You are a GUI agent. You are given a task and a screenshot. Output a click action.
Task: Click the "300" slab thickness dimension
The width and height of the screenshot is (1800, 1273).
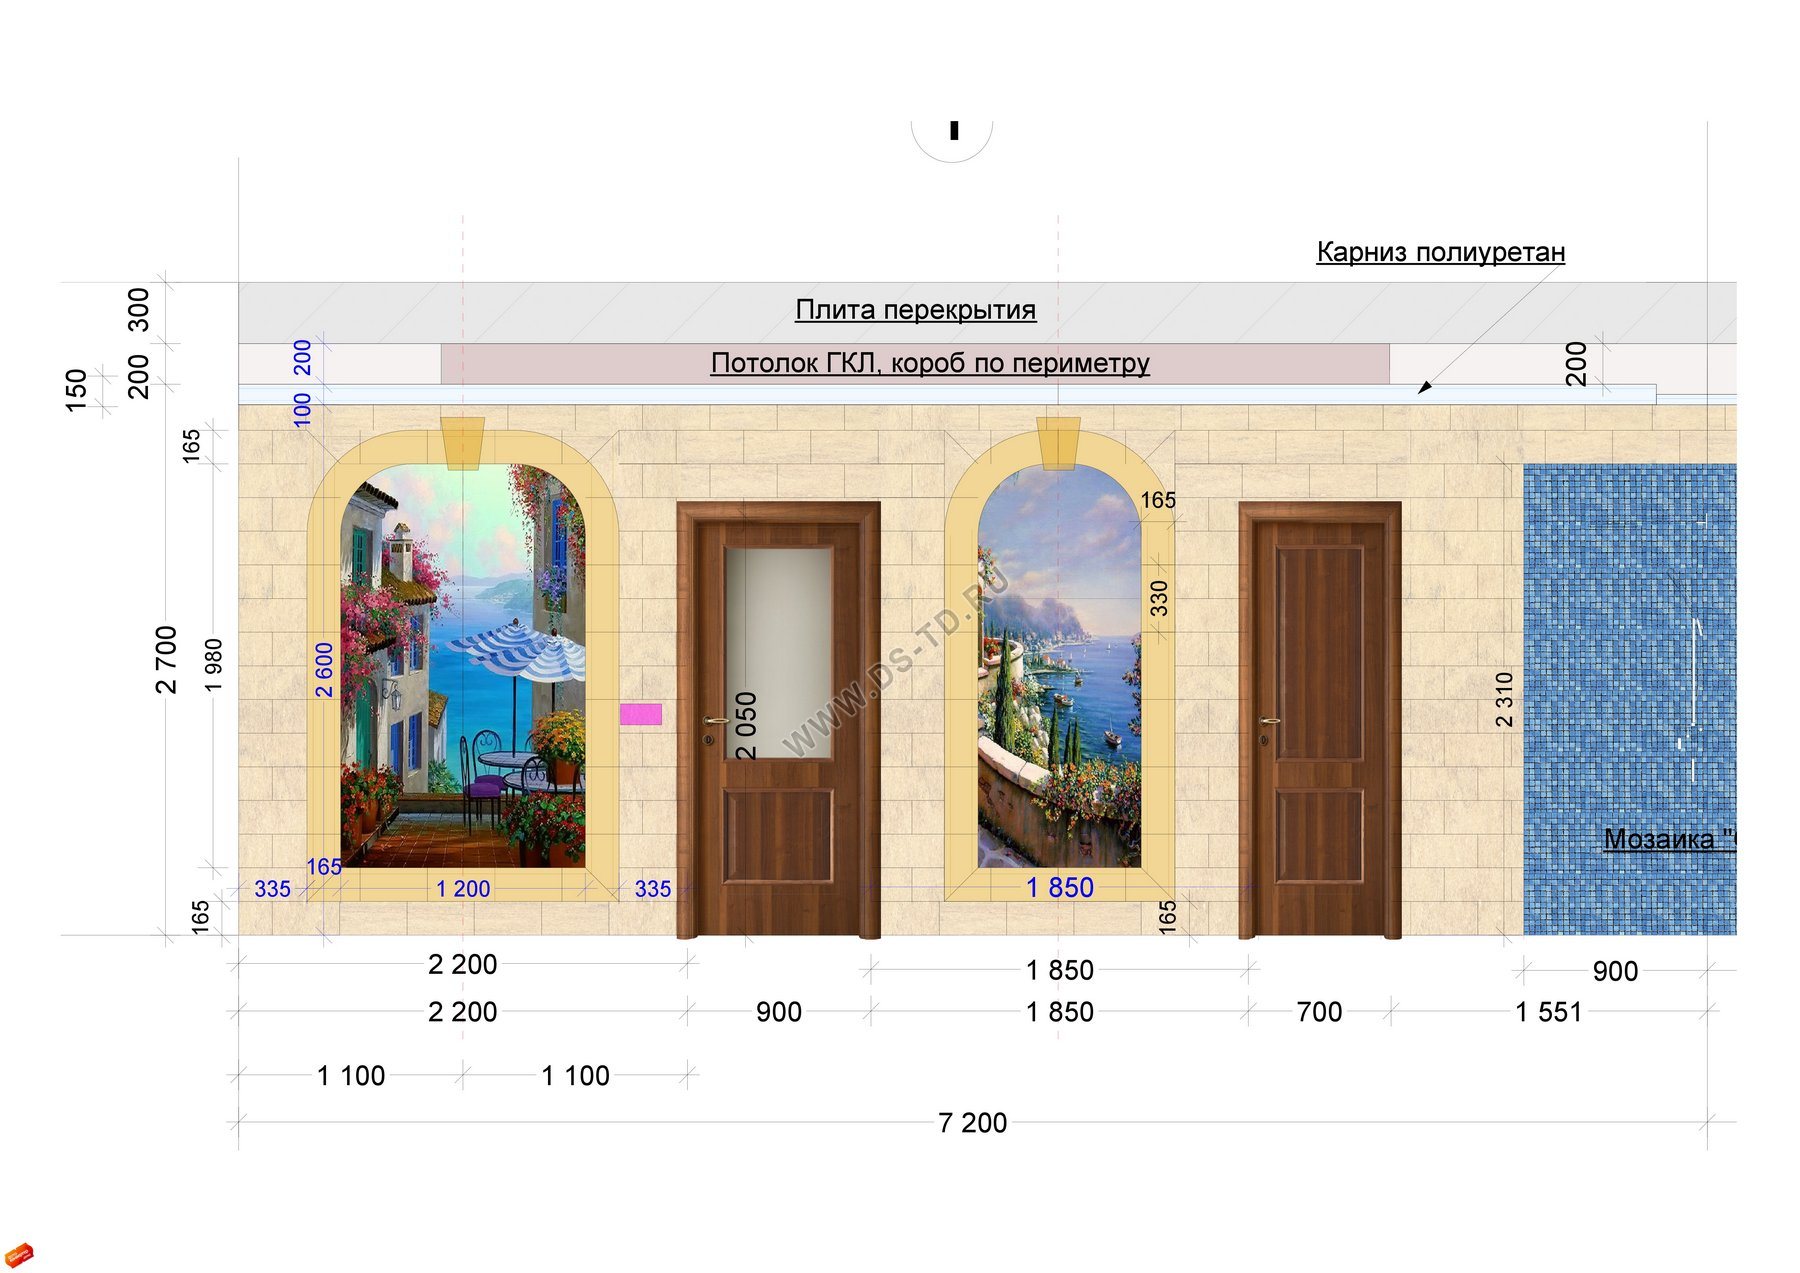139,310
